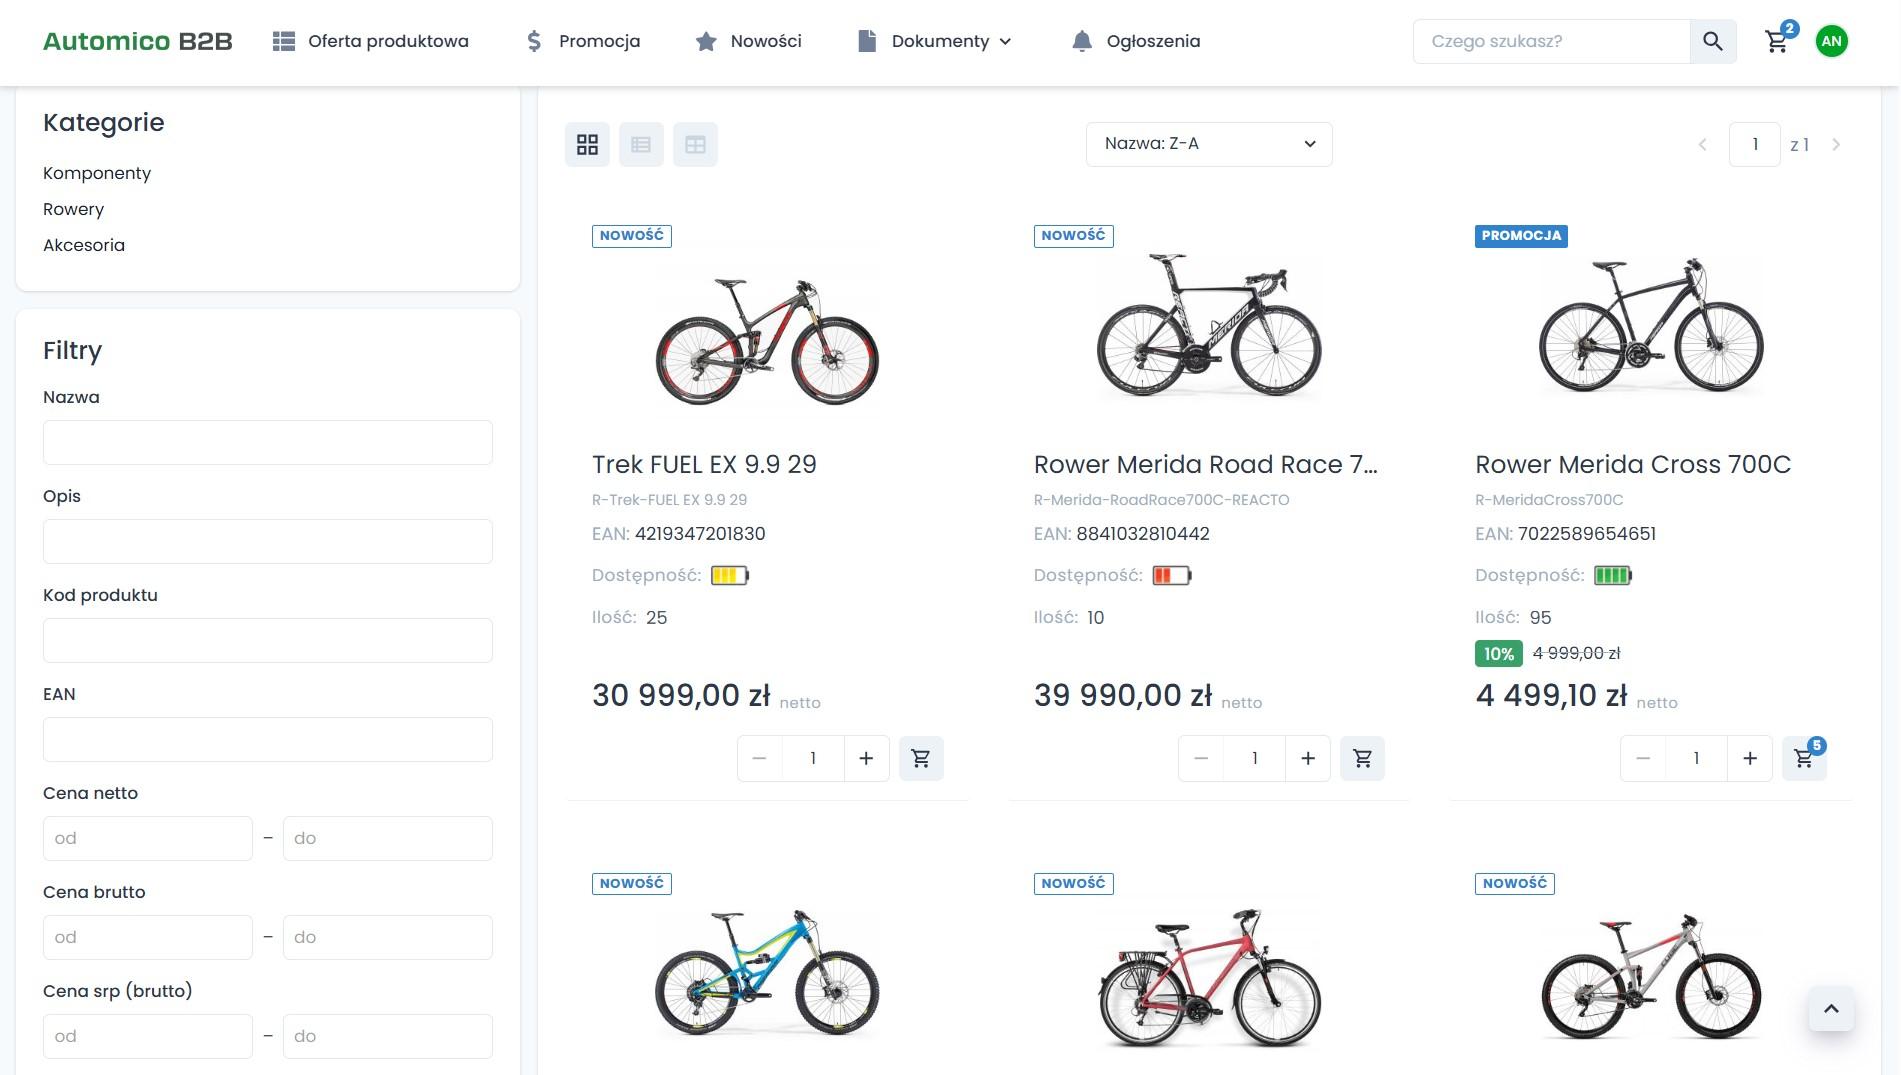Open the Nazwa: Z-A sort dropdown
Screen dimensions: 1901x1075
pos(1209,144)
